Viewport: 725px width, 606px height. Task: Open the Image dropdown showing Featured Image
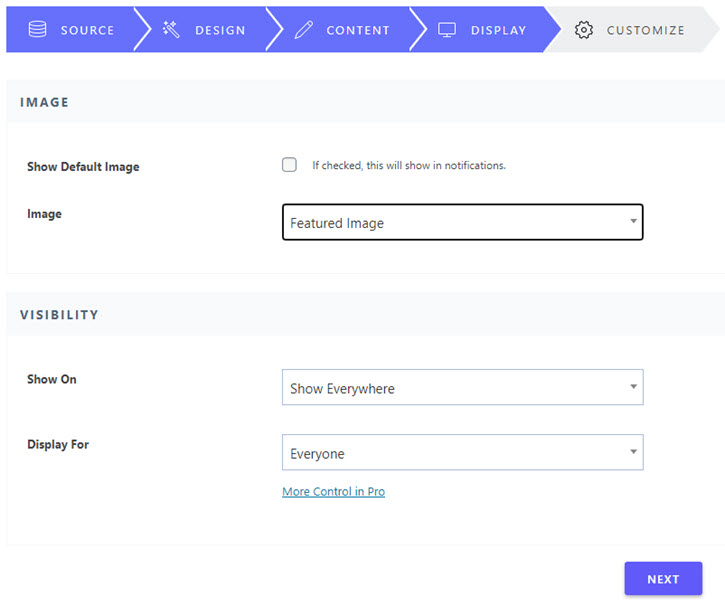click(462, 222)
